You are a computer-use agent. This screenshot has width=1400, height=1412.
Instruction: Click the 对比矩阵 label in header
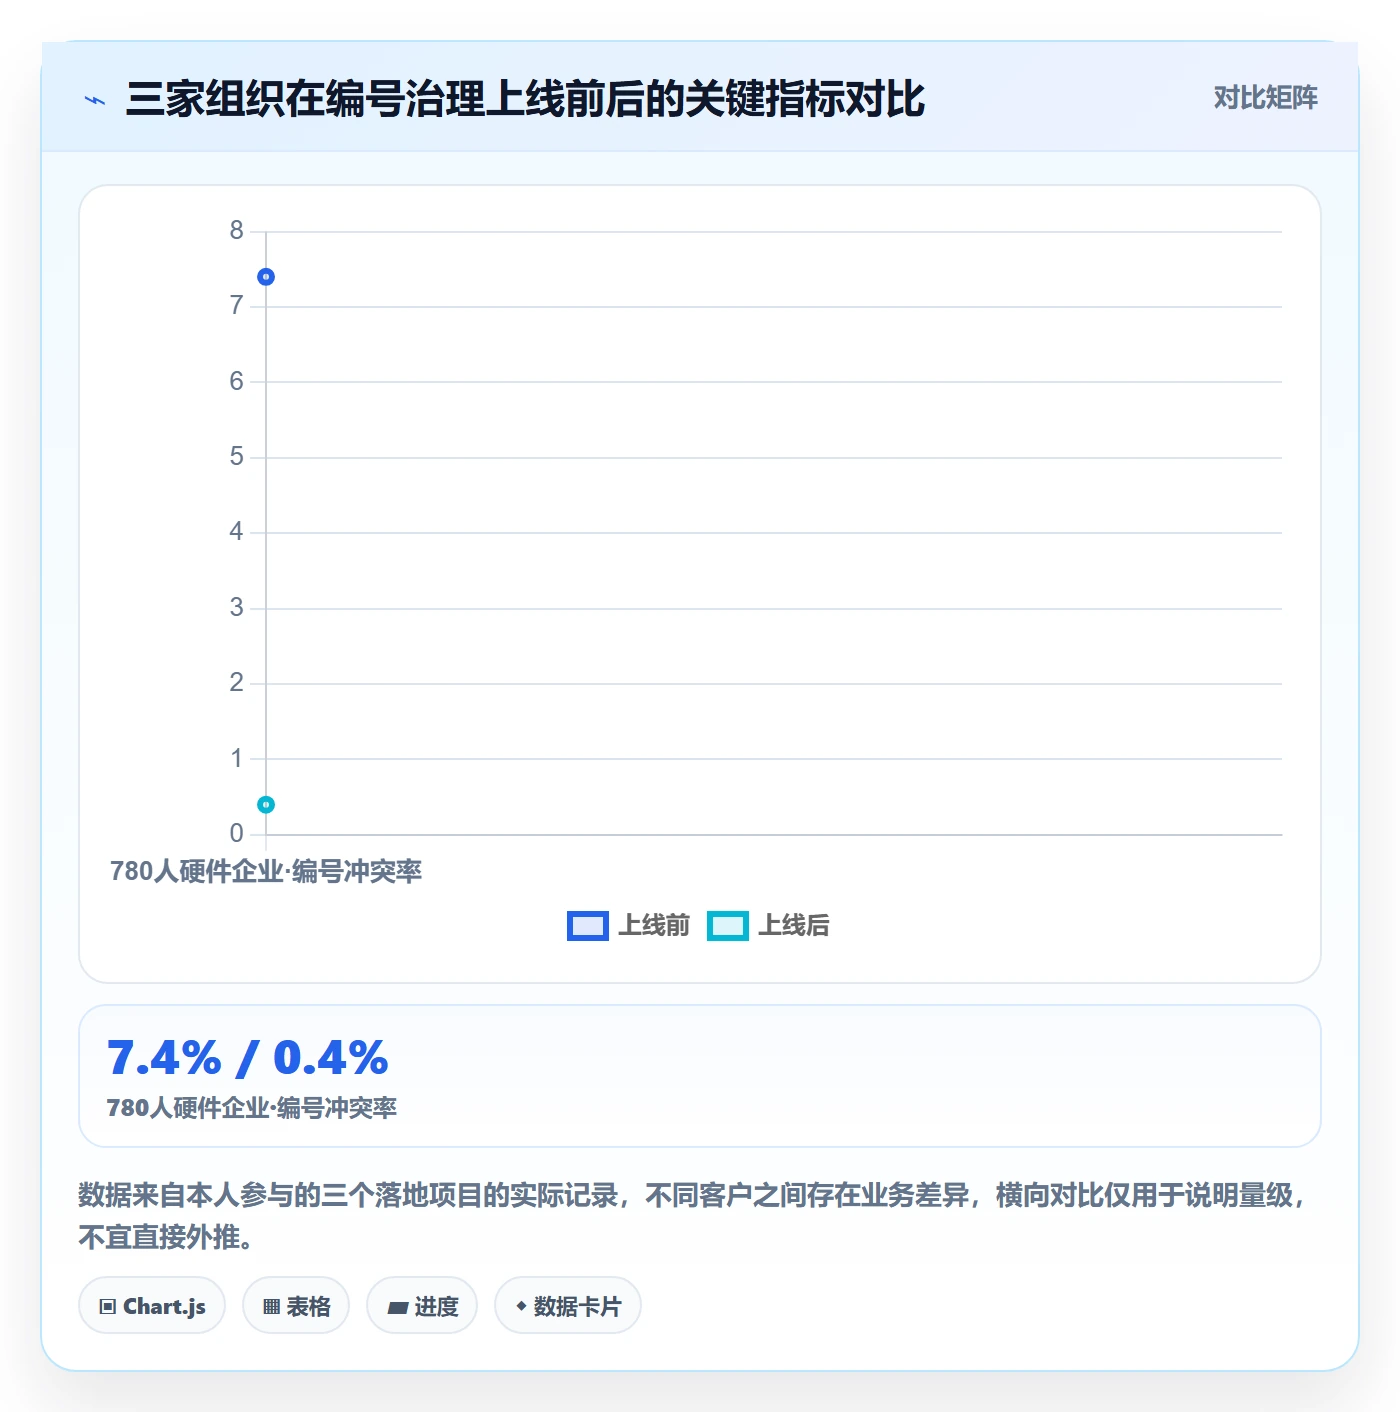[x=1265, y=98]
